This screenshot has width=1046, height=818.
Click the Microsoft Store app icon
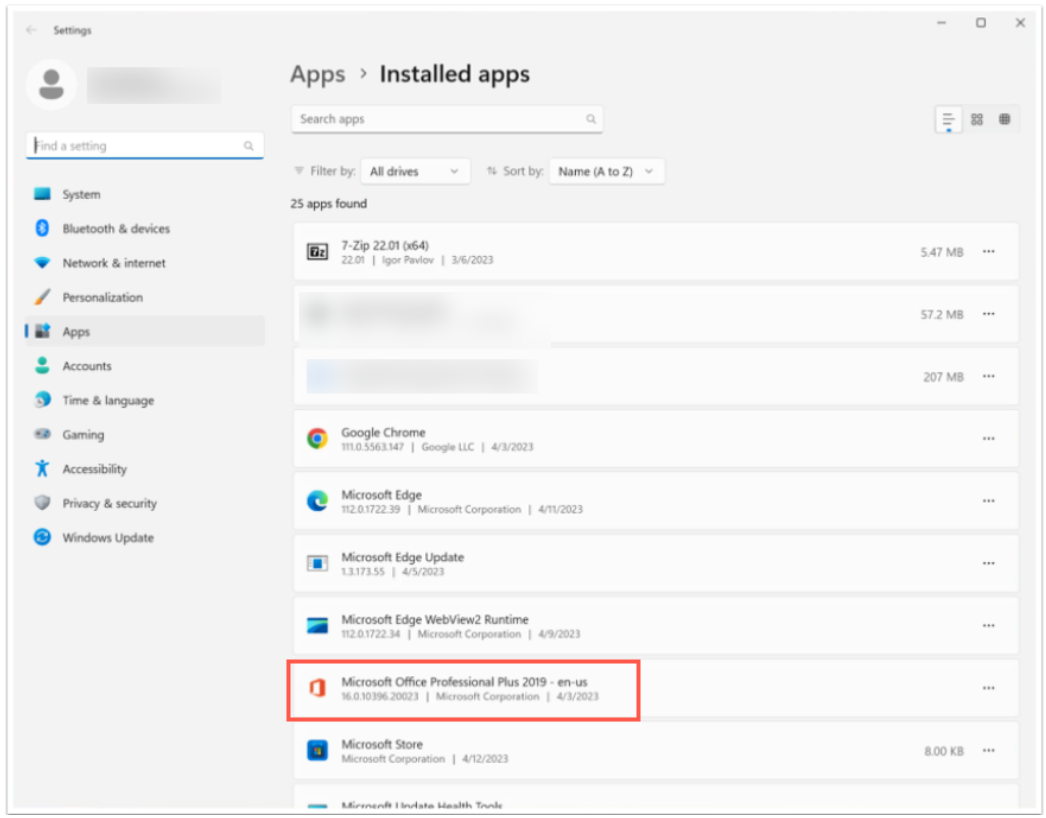coord(317,750)
